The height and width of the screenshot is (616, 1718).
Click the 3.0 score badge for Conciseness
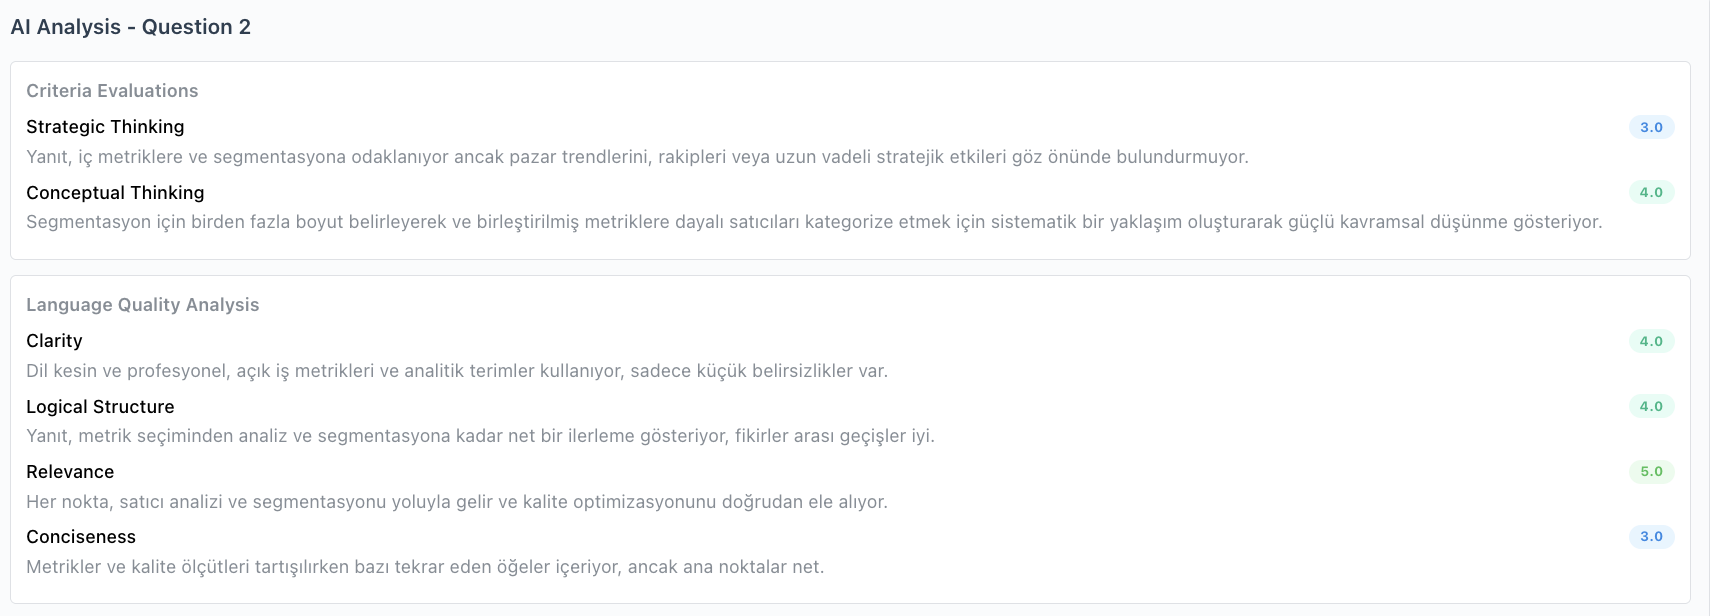pos(1650,536)
